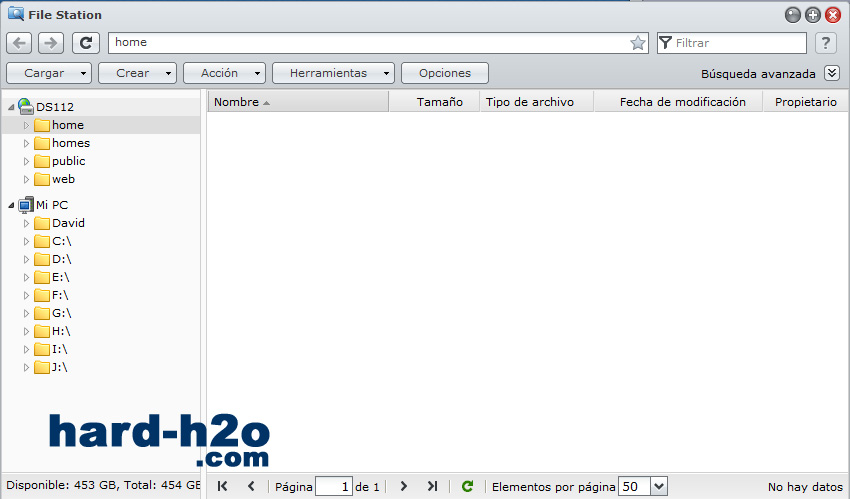The width and height of the screenshot is (850, 499).
Task: Go to the last page
Action: (432, 486)
